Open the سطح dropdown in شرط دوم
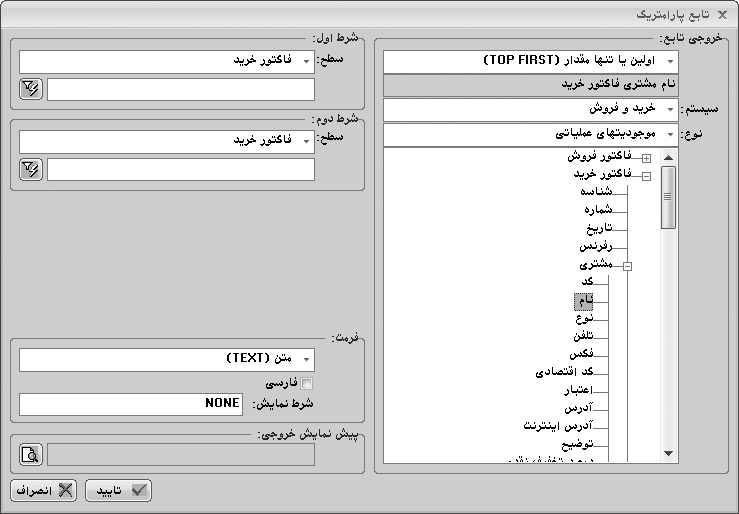Viewport: 739px width, 514px height. point(306,142)
